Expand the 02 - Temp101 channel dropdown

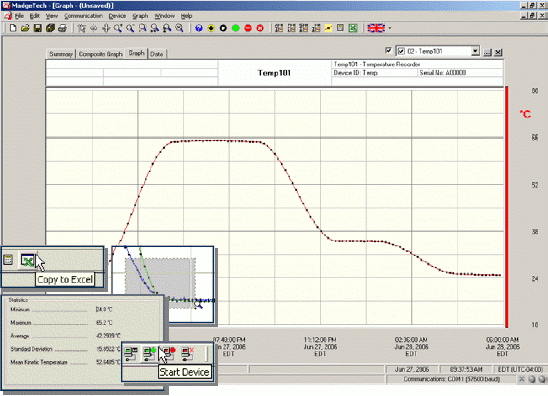click(475, 51)
